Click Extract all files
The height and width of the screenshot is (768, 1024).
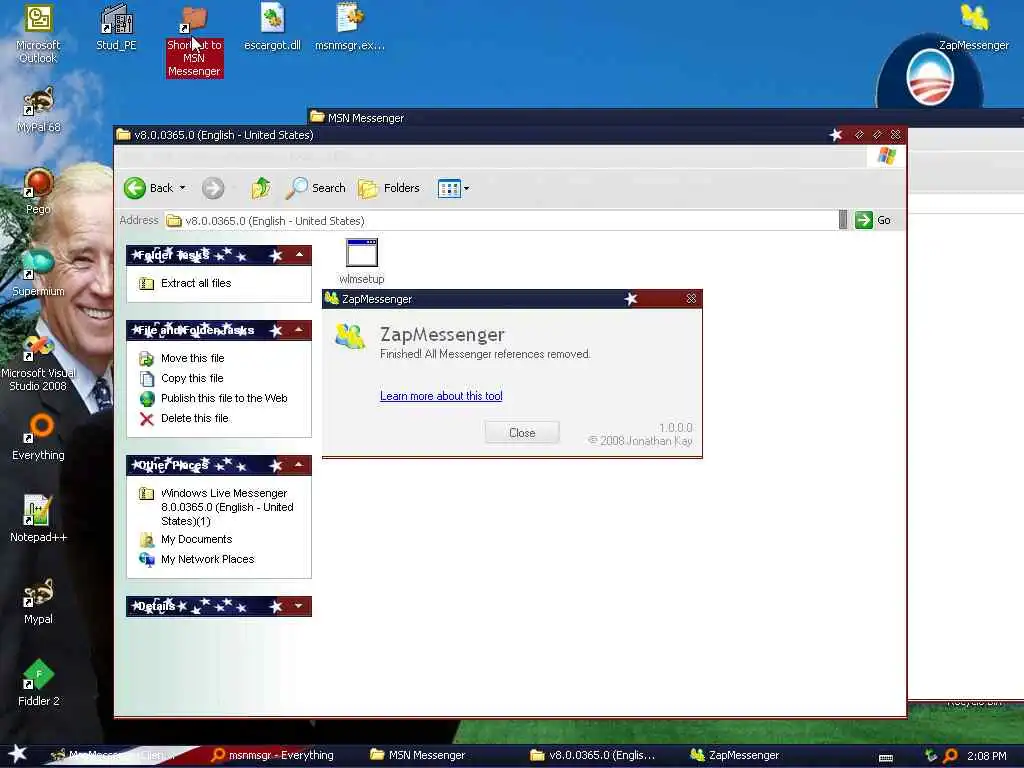(196, 283)
